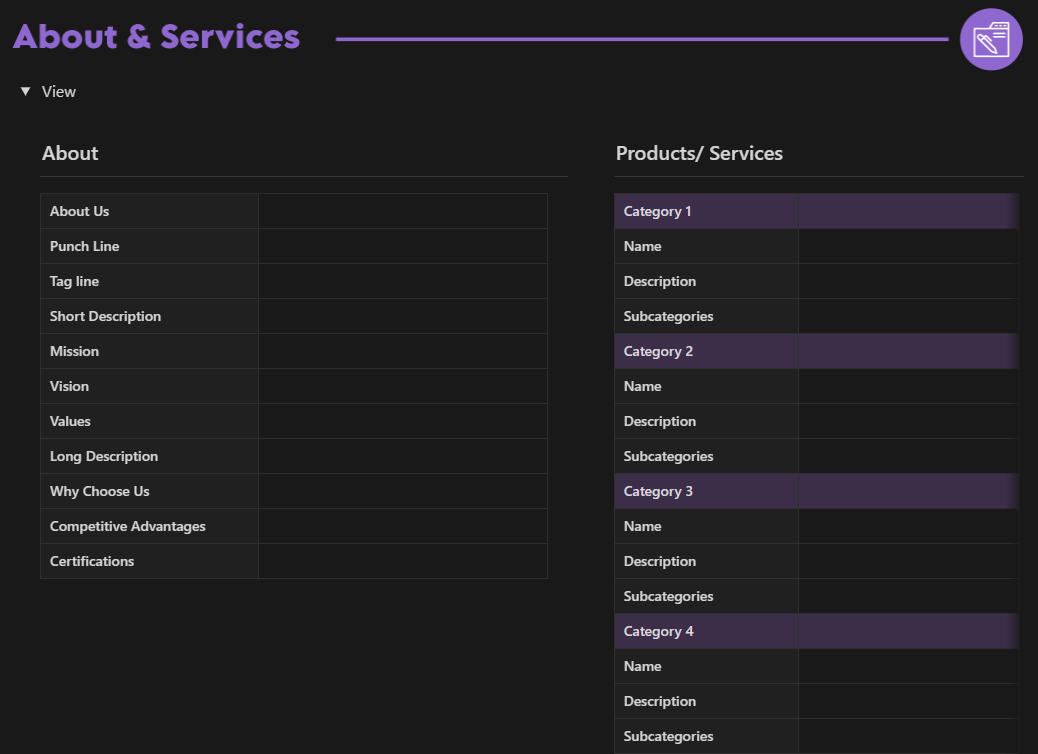Select the Vision label cell
This screenshot has height=754, width=1038.
point(149,386)
